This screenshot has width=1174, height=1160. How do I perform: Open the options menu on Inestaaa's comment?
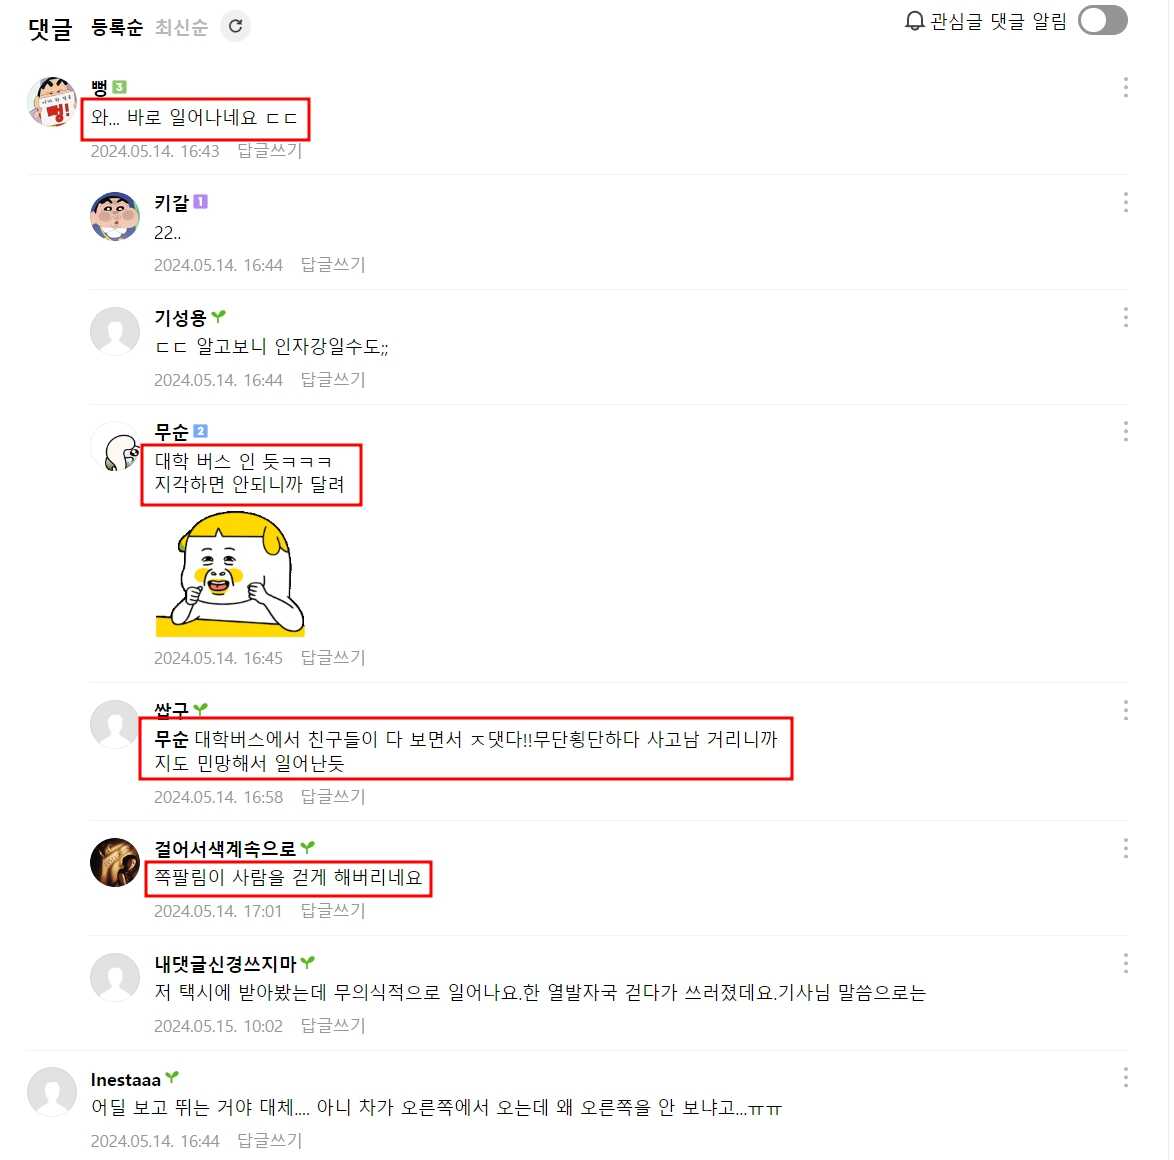tap(1125, 1078)
